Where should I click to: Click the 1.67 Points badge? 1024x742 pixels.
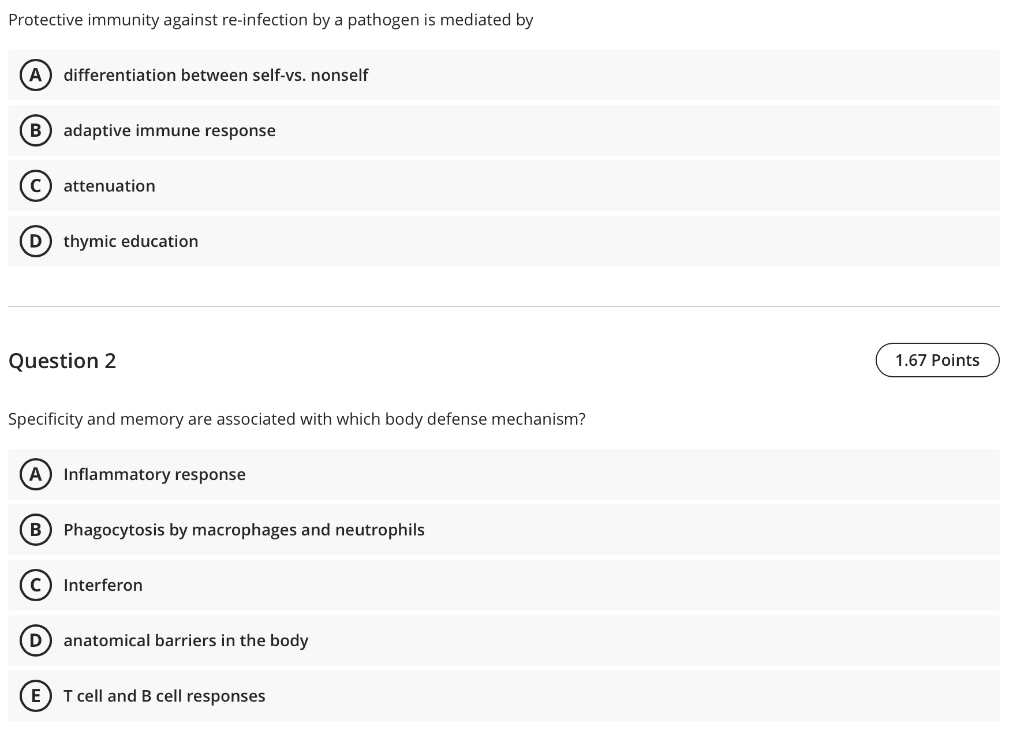[937, 360]
